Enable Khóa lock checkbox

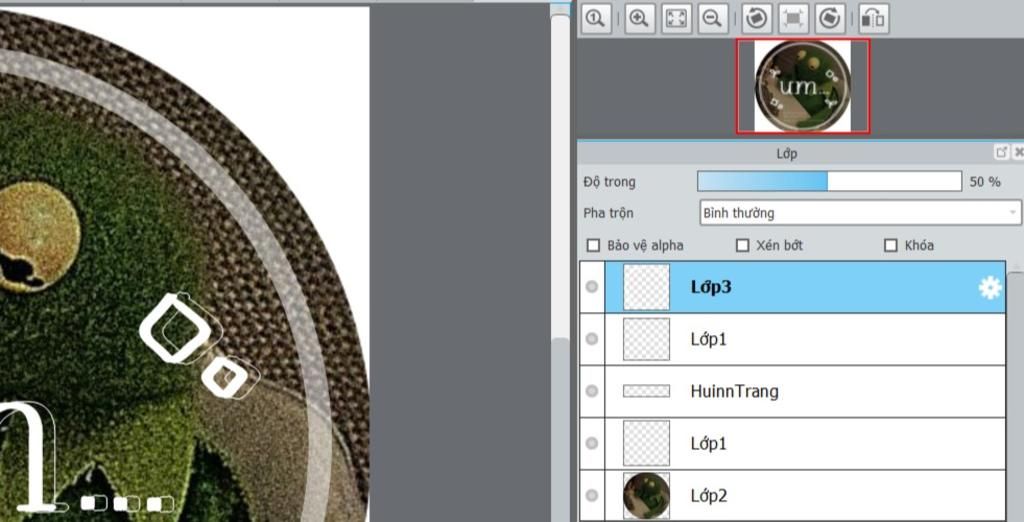click(x=890, y=246)
